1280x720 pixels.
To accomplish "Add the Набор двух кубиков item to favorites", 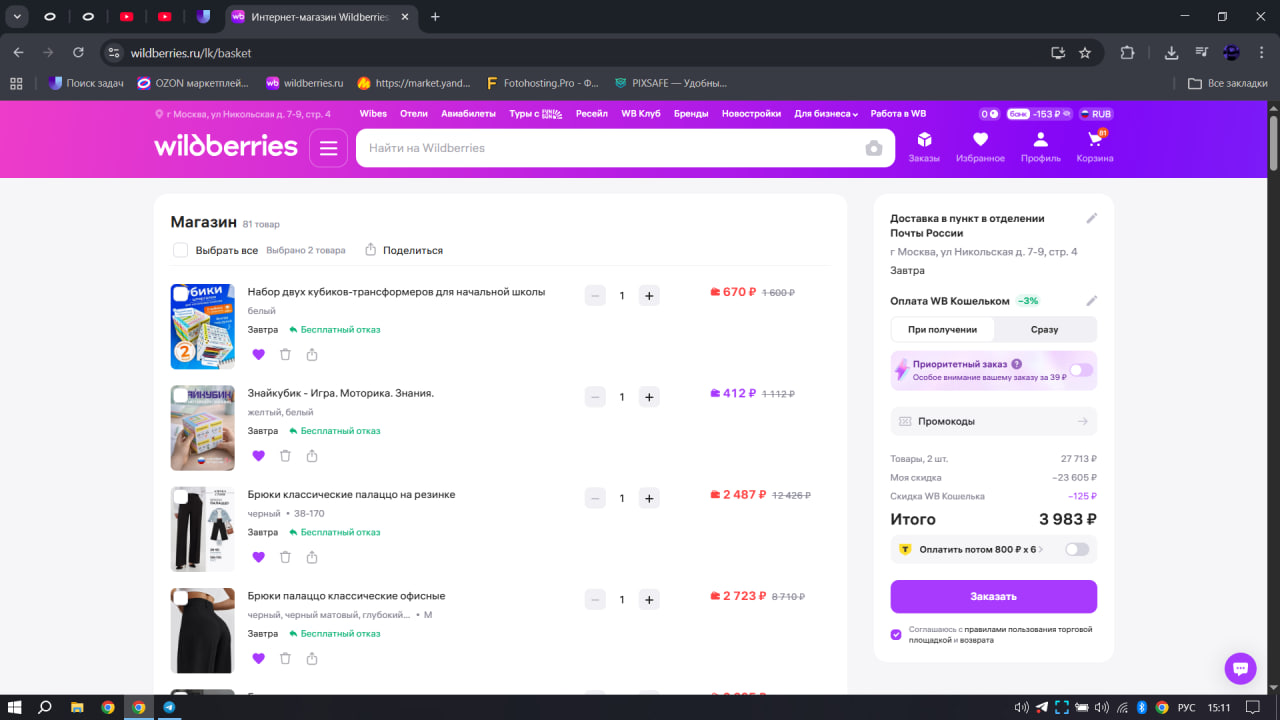I will pyautogui.click(x=258, y=354).
